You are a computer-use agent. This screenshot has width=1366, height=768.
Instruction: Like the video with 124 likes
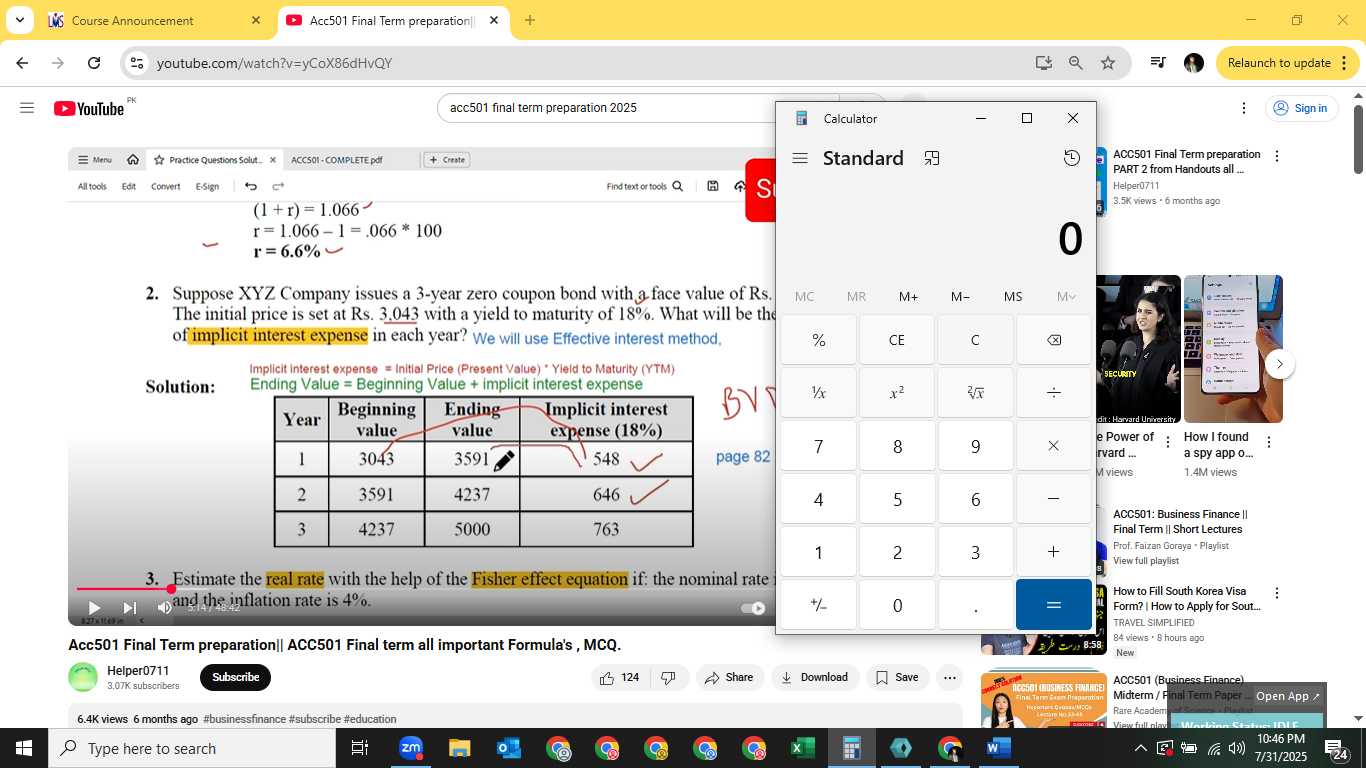pos(620,677)
